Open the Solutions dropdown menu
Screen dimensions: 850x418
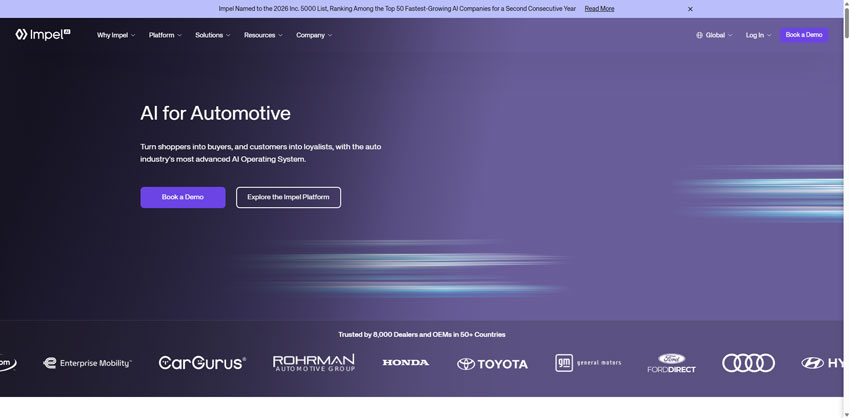click(212, 35)
